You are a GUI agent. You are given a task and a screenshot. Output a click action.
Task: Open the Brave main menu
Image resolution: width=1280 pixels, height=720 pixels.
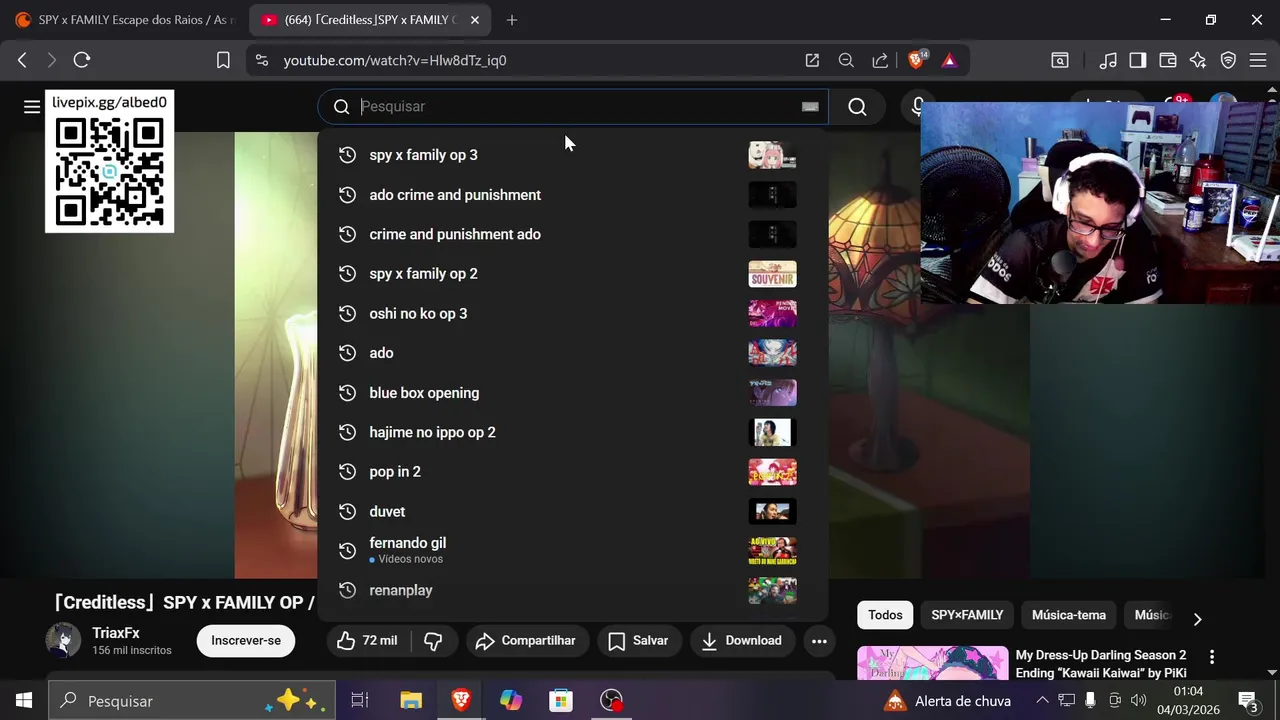1258,60
